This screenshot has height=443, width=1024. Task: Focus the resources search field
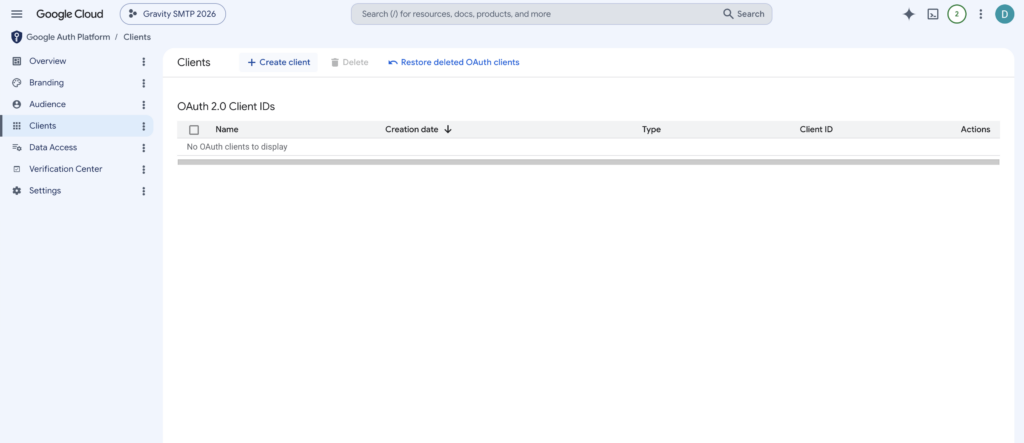[536, 14]
